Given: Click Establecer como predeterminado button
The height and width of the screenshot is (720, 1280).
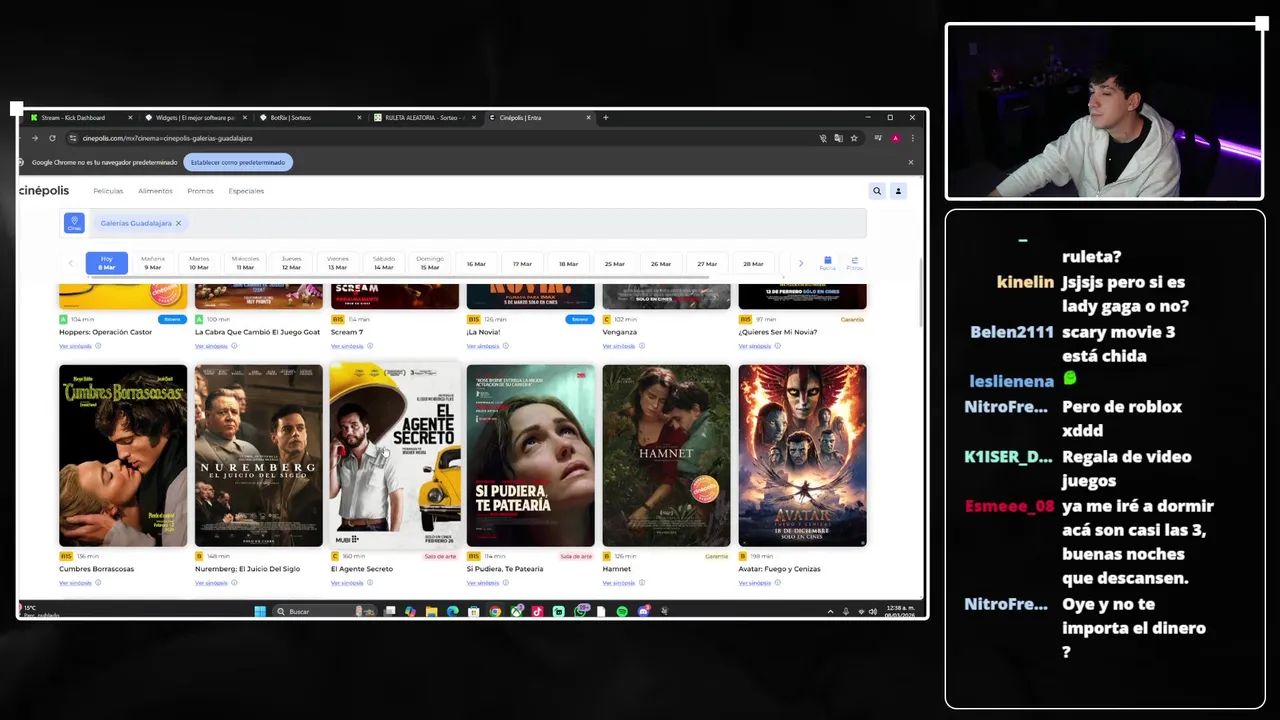Looking at the screenshot, I should pyautogui.click(x=238, y=162).
